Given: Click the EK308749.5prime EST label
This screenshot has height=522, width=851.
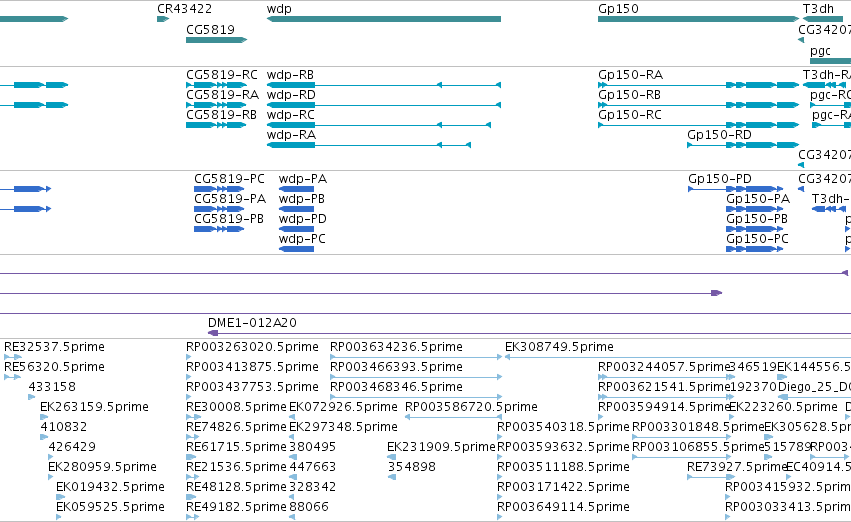Looking at the screenshot, I should pos(560,347).
